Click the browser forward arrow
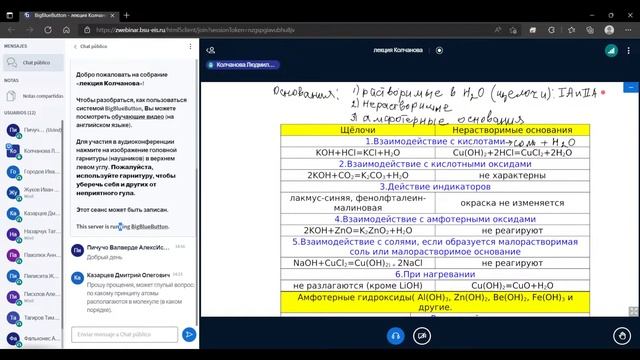The height and width of the screenshot is (360, 640). click(29, 30)
